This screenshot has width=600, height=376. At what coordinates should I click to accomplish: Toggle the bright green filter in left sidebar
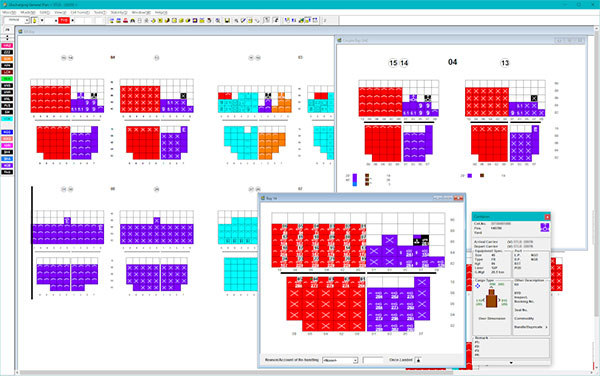7,79
